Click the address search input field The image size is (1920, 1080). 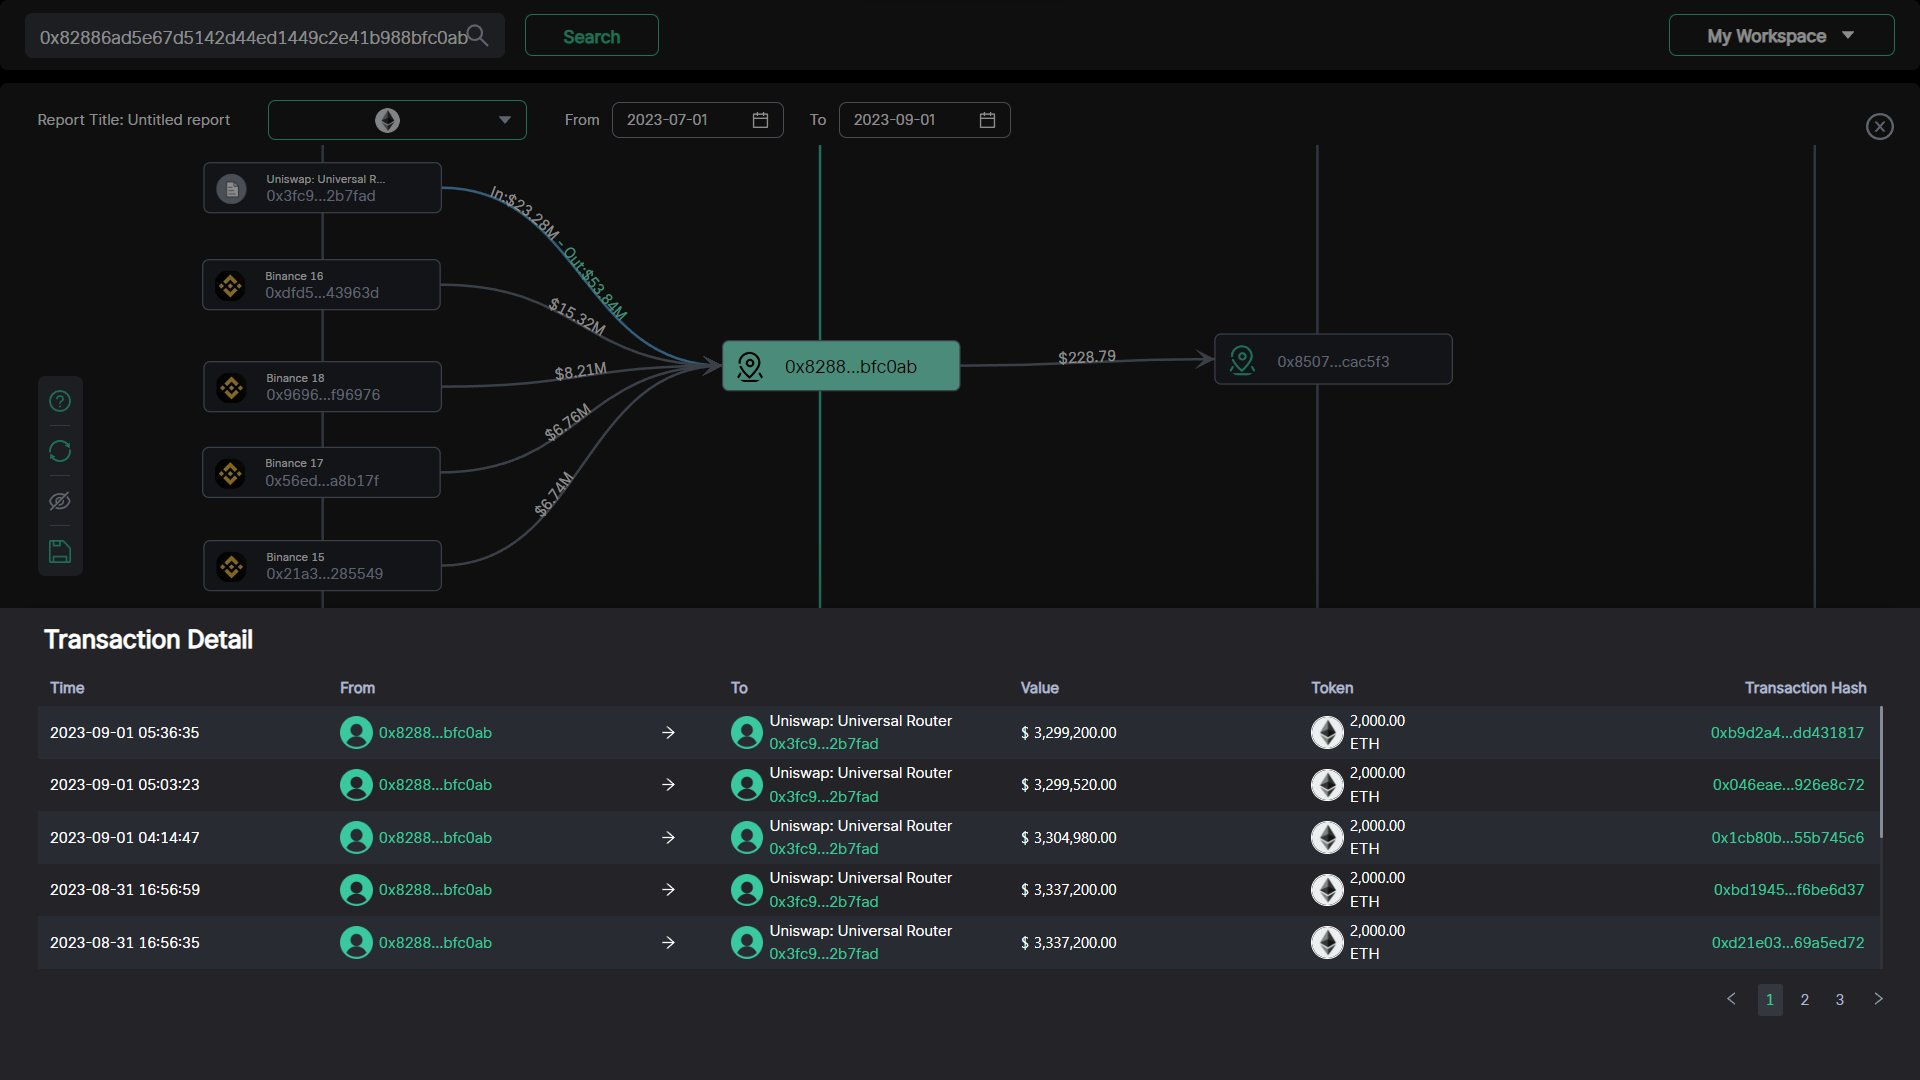[252, 37]
